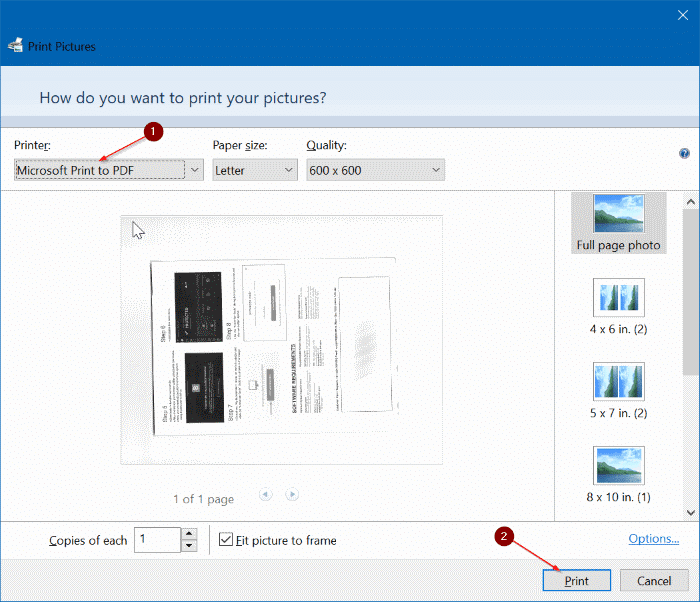Click the print preview image
Screen dimensions: 700x602
[x=281, y=340]
